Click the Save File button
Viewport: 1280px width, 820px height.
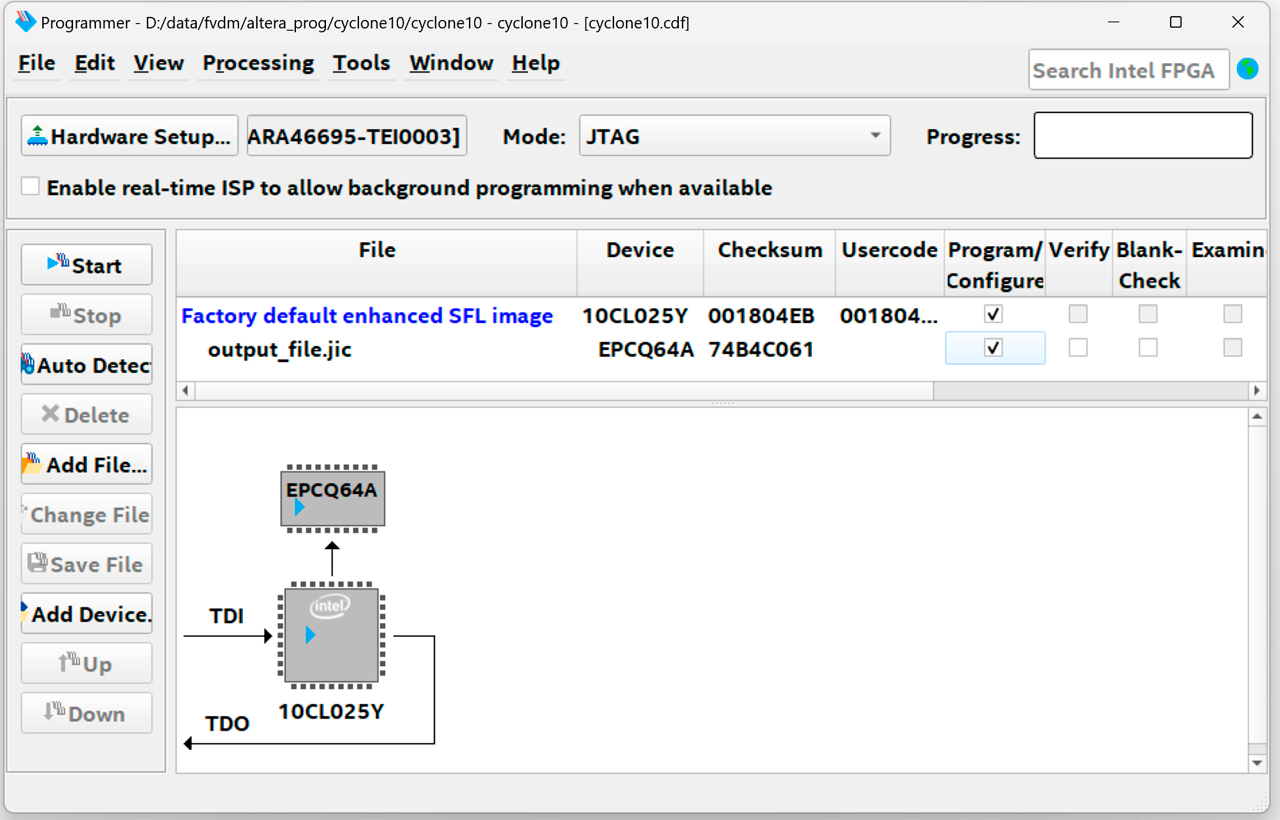coord(86,564)
